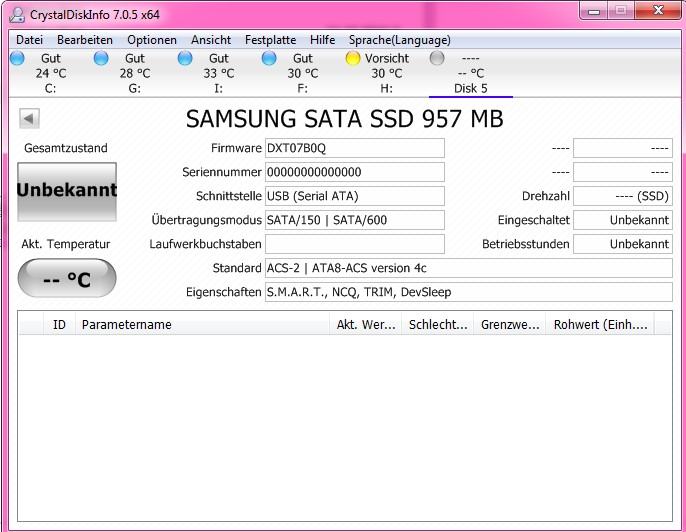Go to previous disk with left arrow
The height and width of the screenshot is (532, 686).
point(29,118)
